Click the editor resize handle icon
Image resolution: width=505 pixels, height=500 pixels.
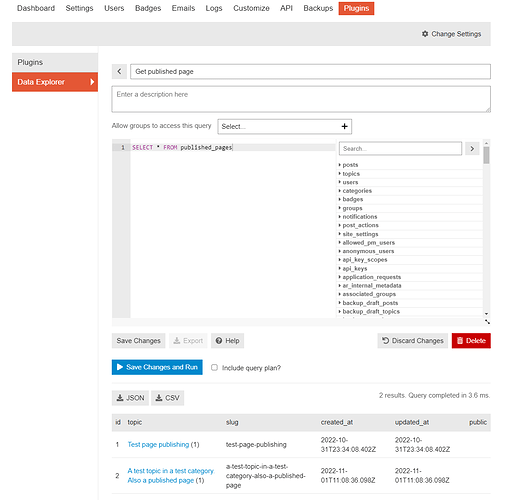pyautogui.click(x=487, y=322)
